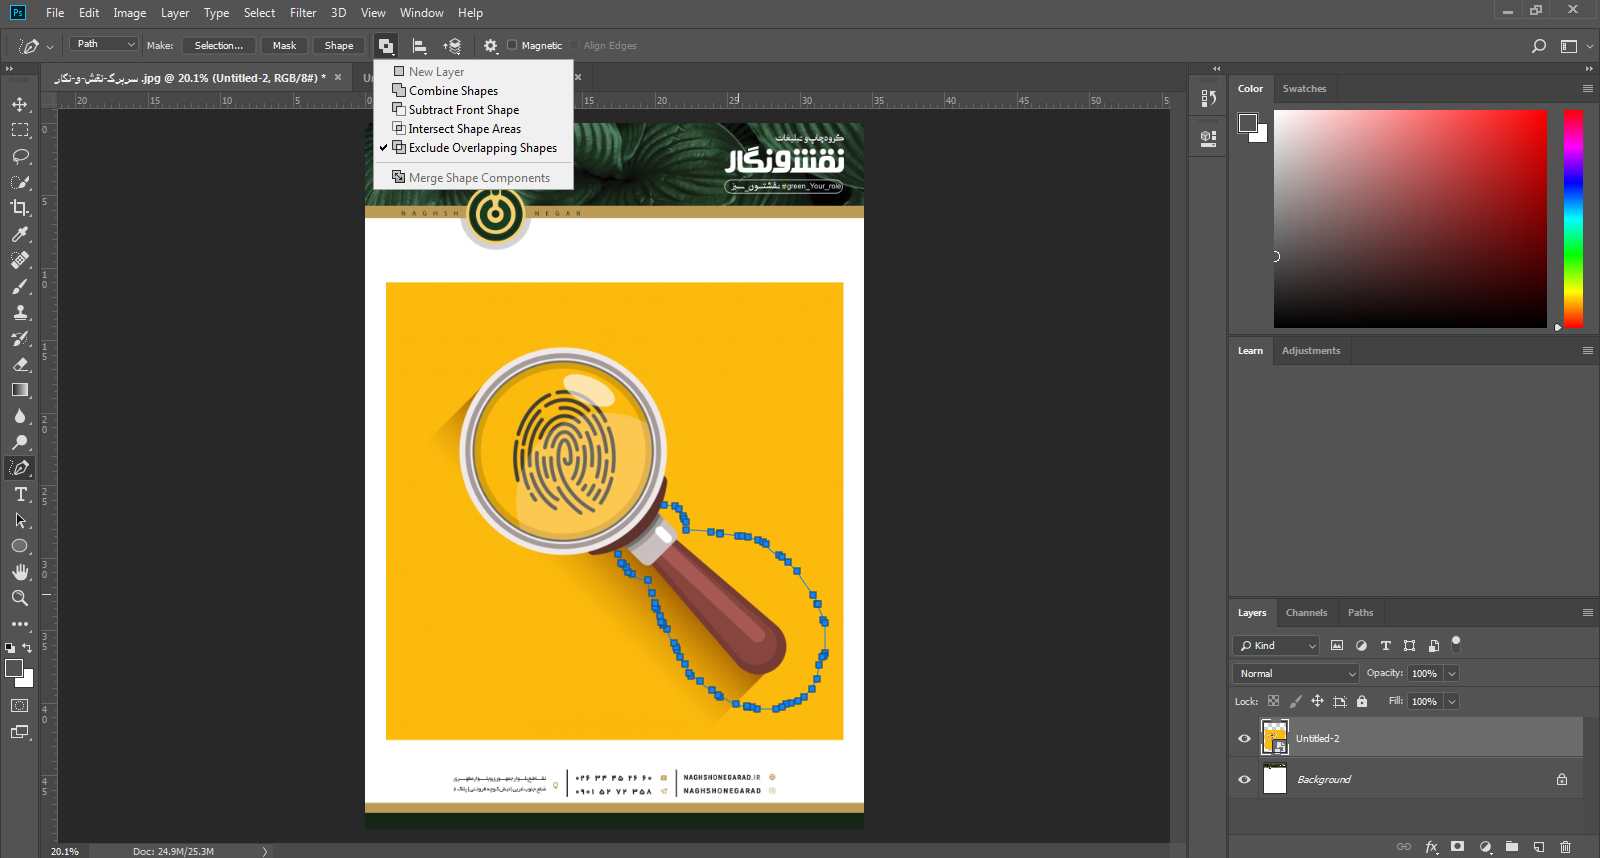Select the Zoom tool
Image resolution: width=1600 pixels, height=858 pixels.
point(20,598)
